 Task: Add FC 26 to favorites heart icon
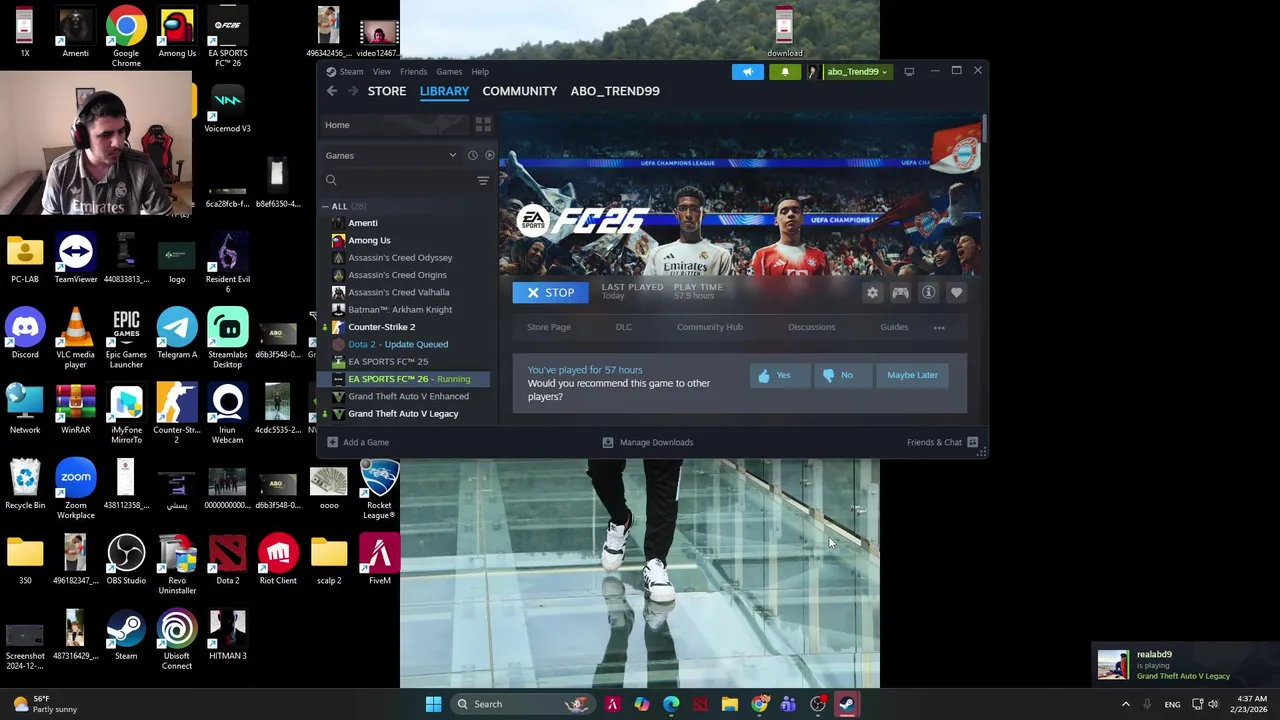(x=956, y=292)
